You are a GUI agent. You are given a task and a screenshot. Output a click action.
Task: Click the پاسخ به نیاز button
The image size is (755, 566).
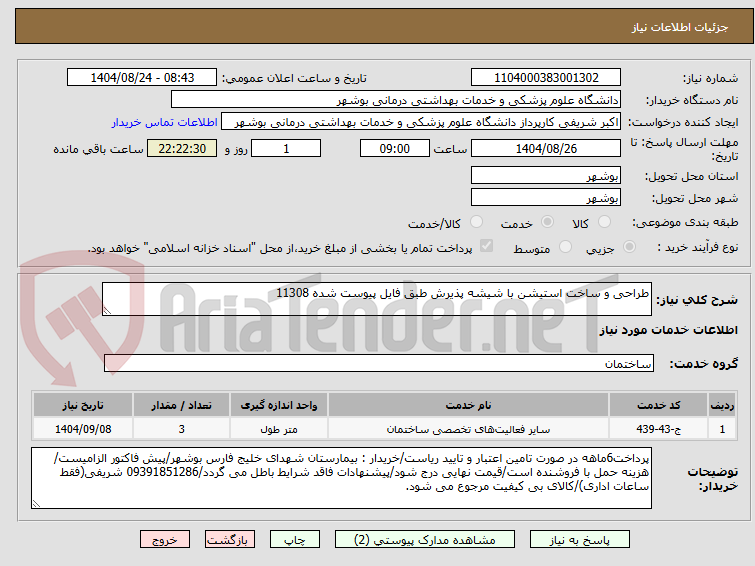coord(579,540)
